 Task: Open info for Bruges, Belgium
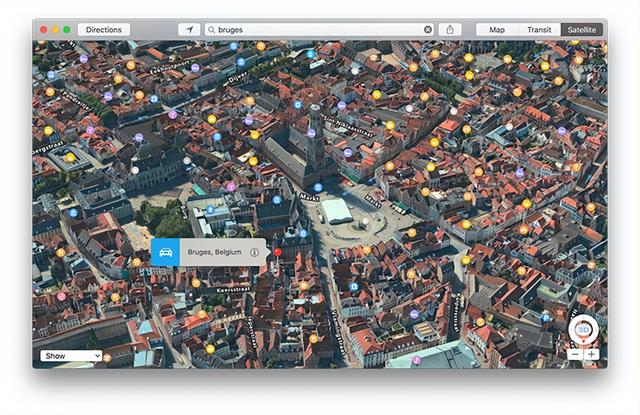point(254,253)
